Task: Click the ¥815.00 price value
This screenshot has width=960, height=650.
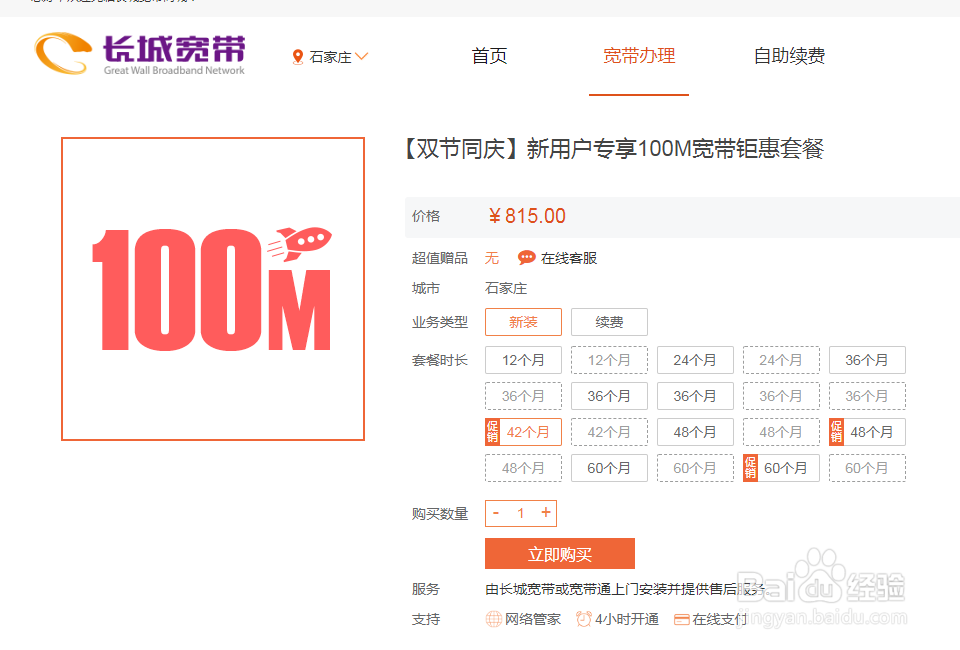Action: [x=527, y=216]
